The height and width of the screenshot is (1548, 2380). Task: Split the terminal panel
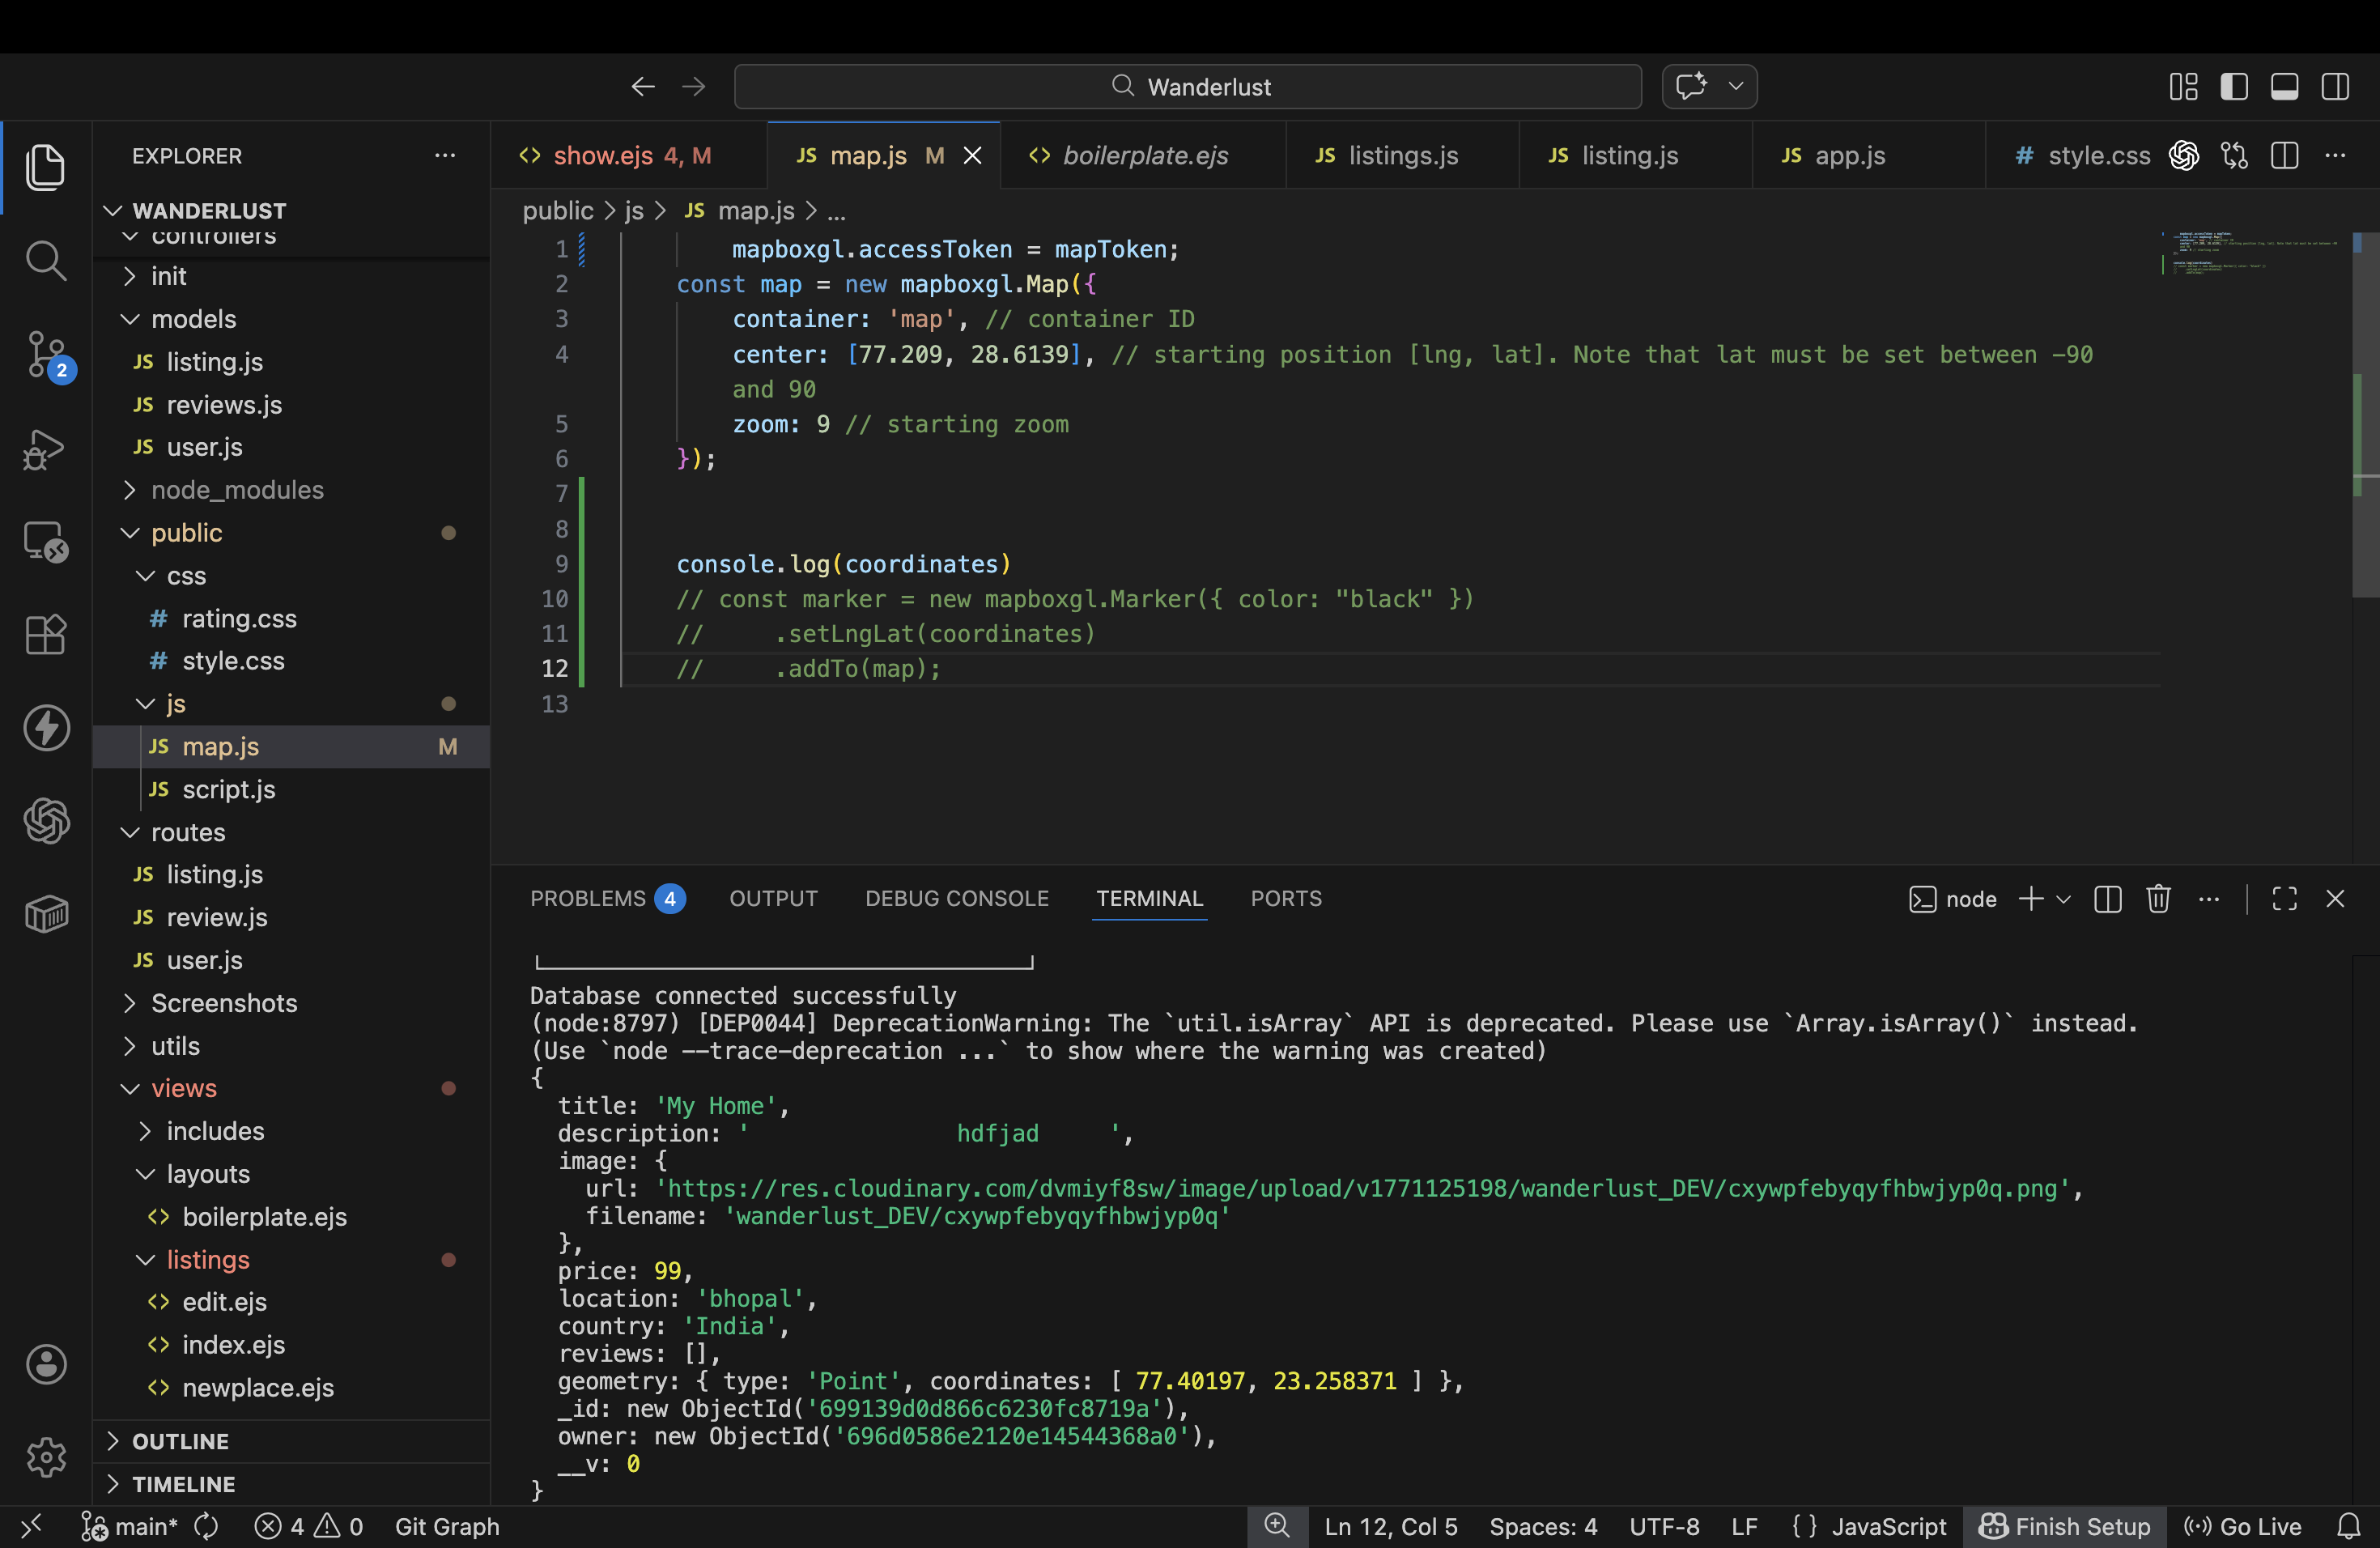tap(2108, 899)
